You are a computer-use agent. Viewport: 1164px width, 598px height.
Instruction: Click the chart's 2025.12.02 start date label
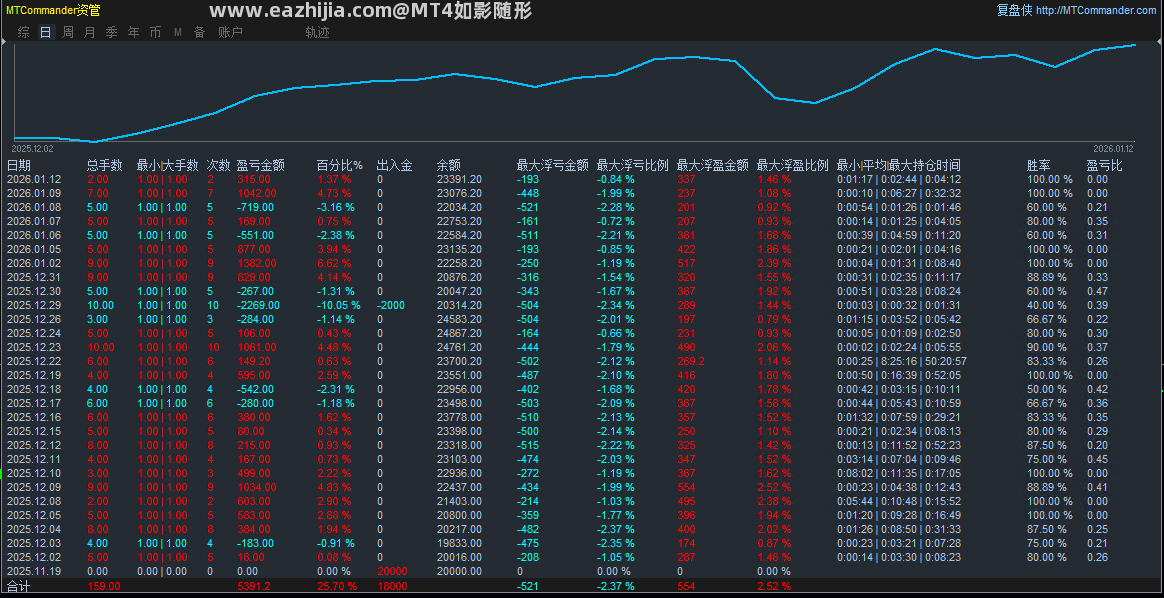pyautogui.click(x=32, y=148)
